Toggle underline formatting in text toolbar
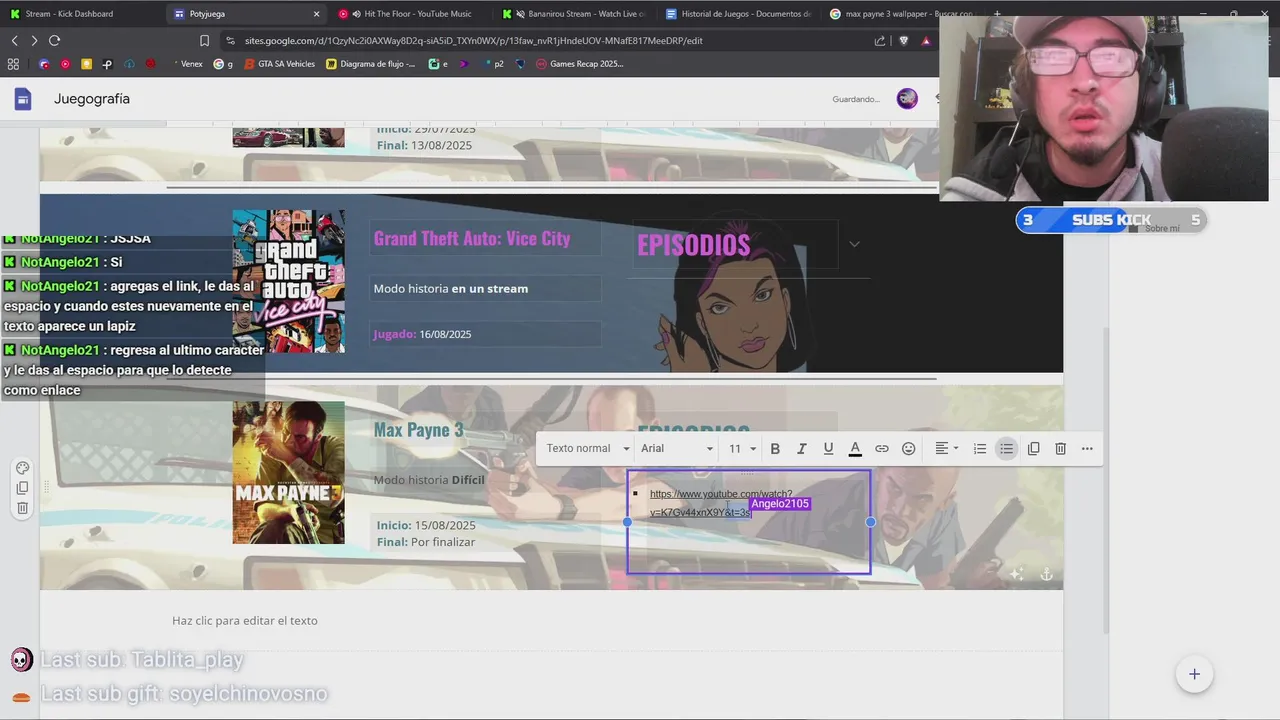Image resolution: width=1280 pixels, height=720 pixels. pos(828,449)
